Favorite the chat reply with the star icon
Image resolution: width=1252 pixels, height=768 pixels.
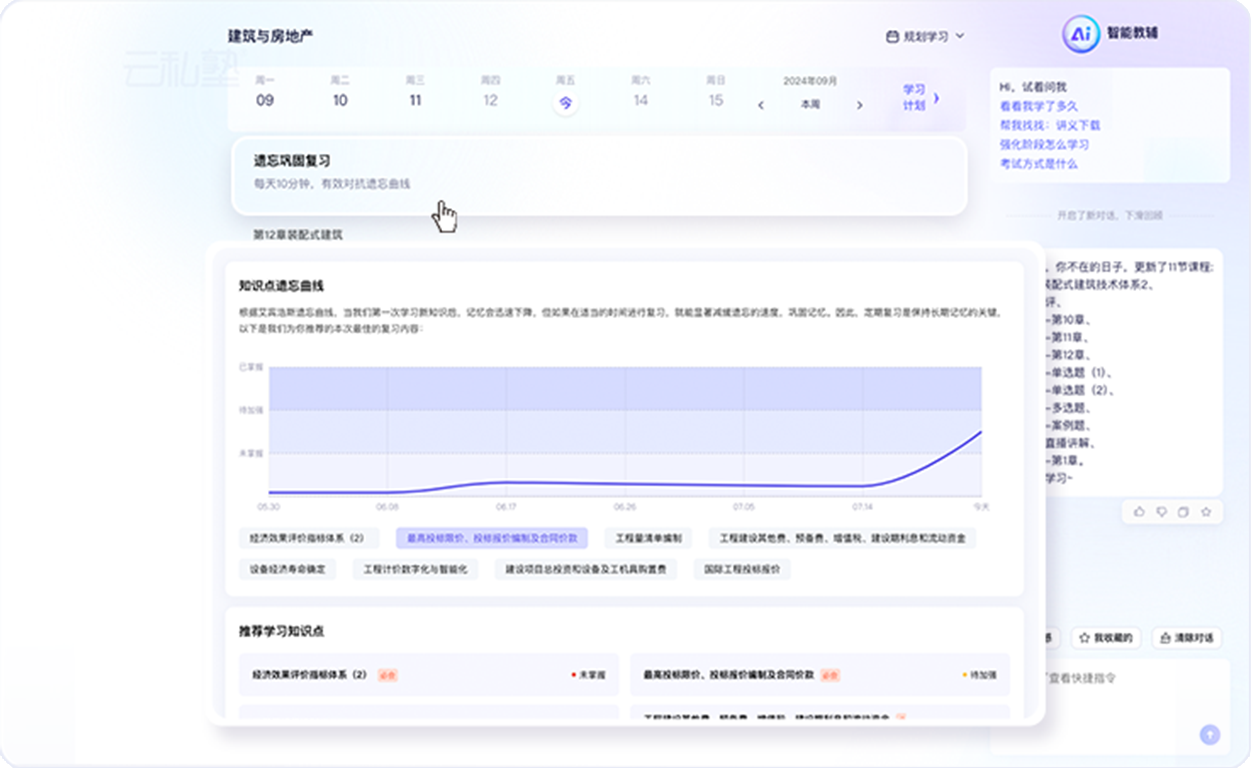tap(1206, 512)
